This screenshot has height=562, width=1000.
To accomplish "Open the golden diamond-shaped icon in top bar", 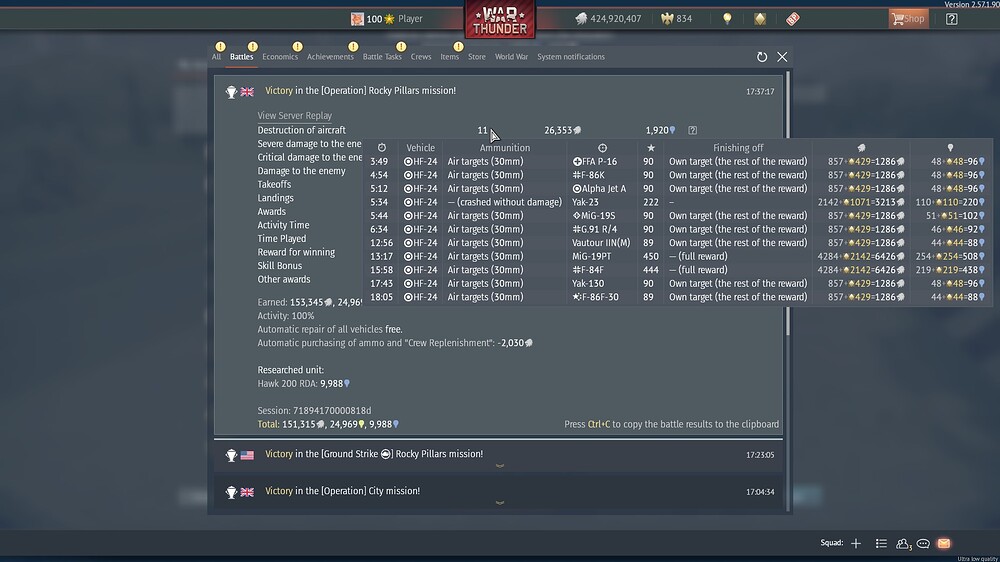I will (x=760, y=19).
